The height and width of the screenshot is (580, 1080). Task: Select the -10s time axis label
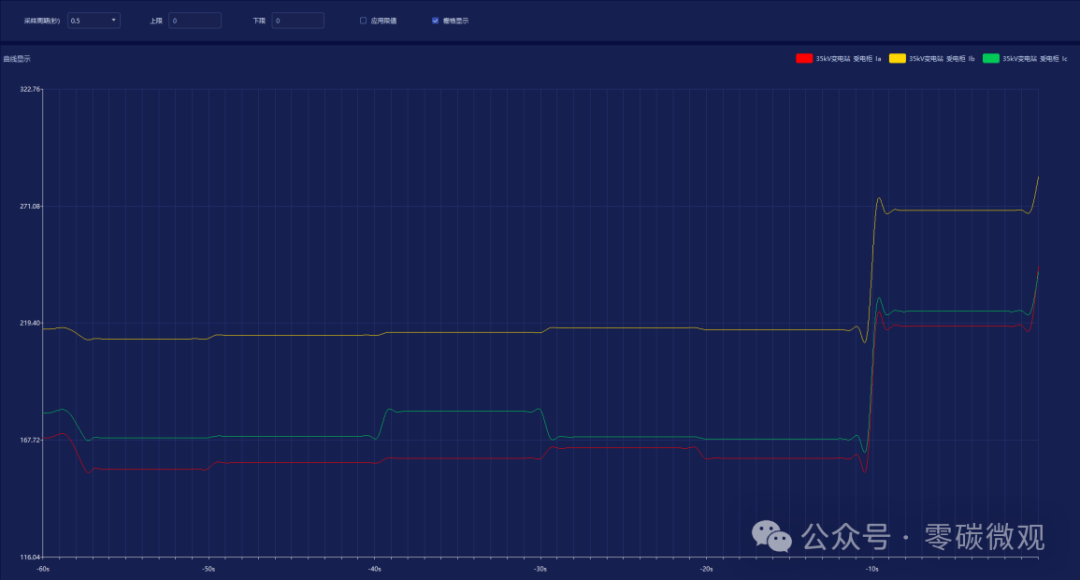click(x=872, y=569)
